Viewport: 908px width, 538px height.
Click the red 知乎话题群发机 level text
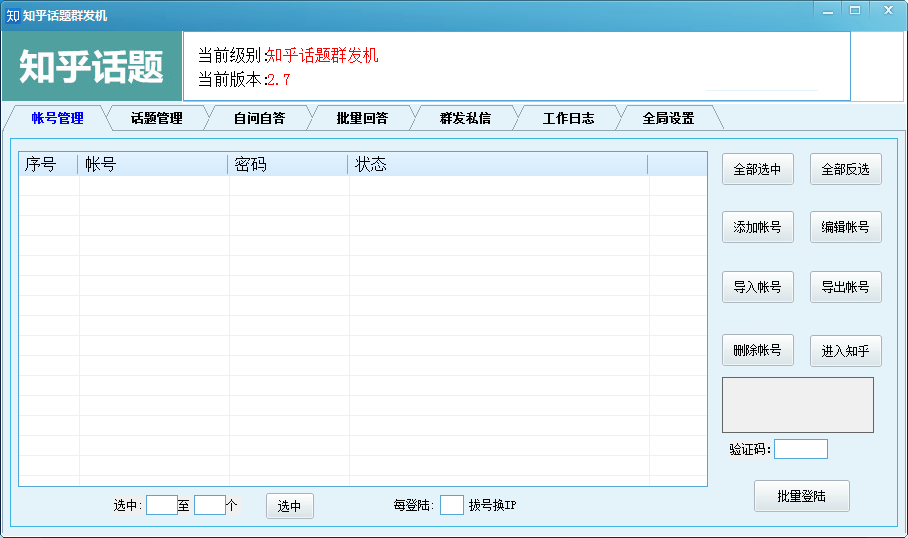(x=322, y=56)
